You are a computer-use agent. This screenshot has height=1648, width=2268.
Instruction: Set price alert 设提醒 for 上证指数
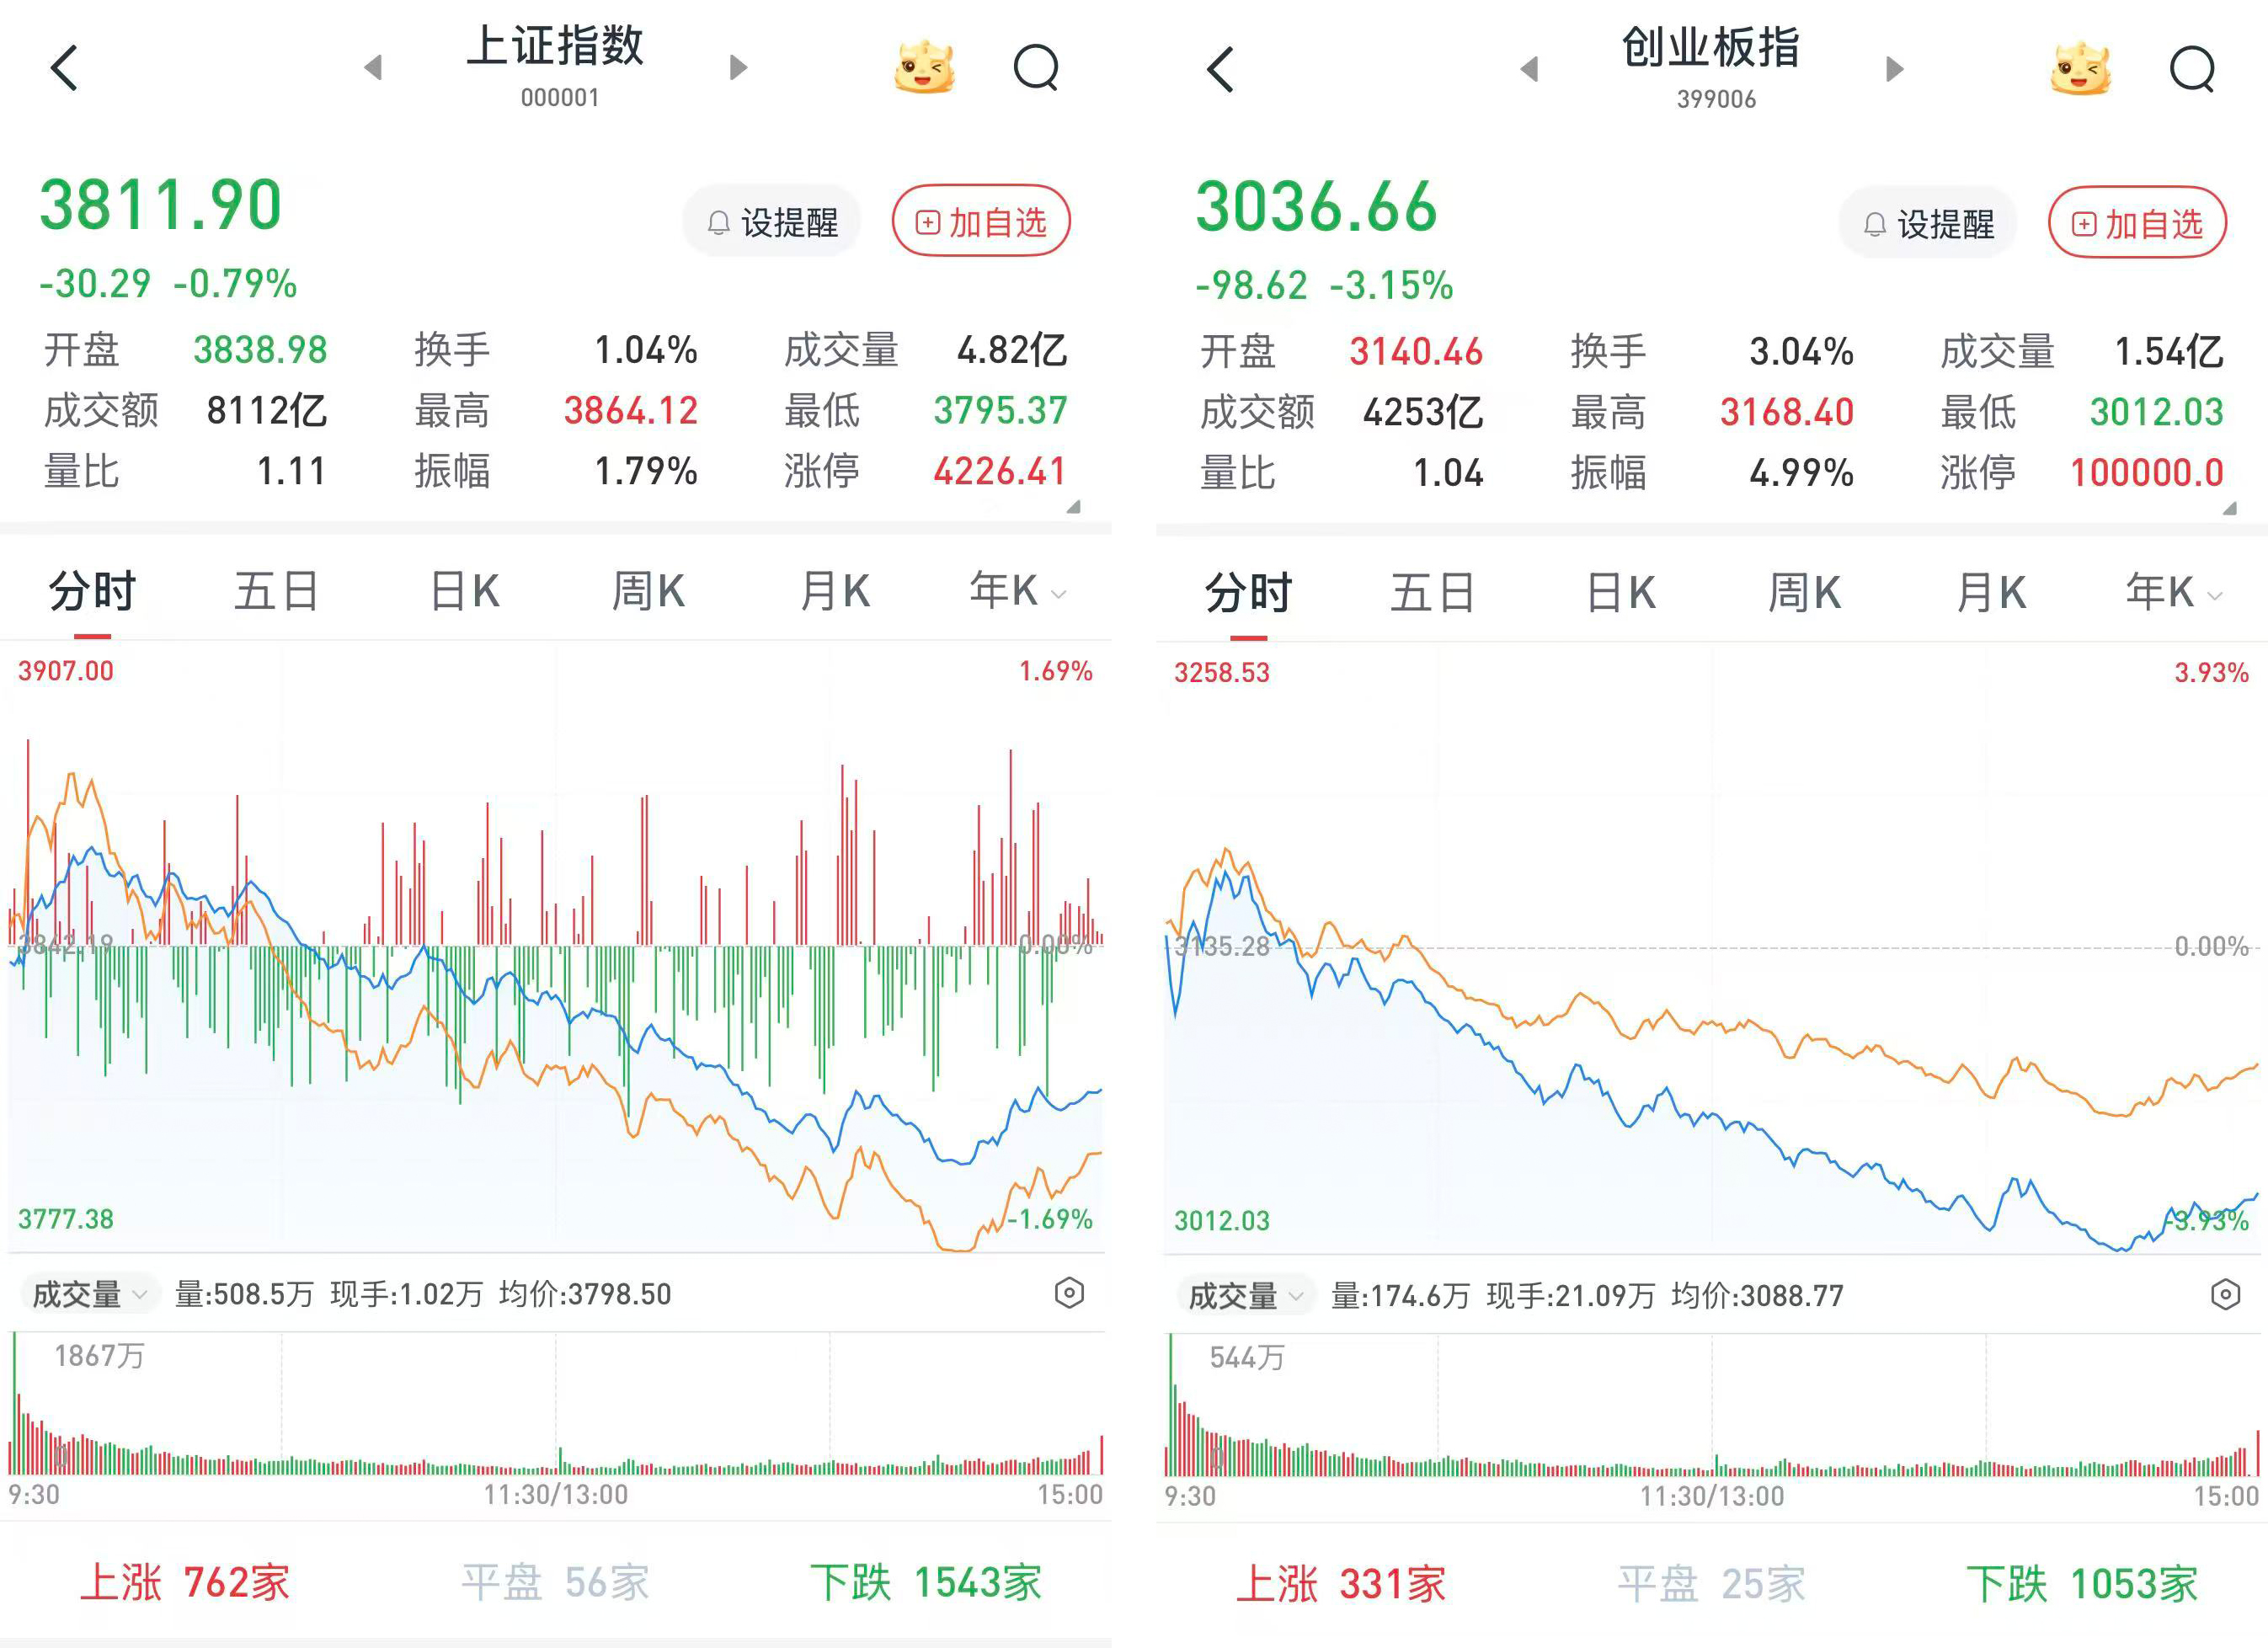coord(771,221)
